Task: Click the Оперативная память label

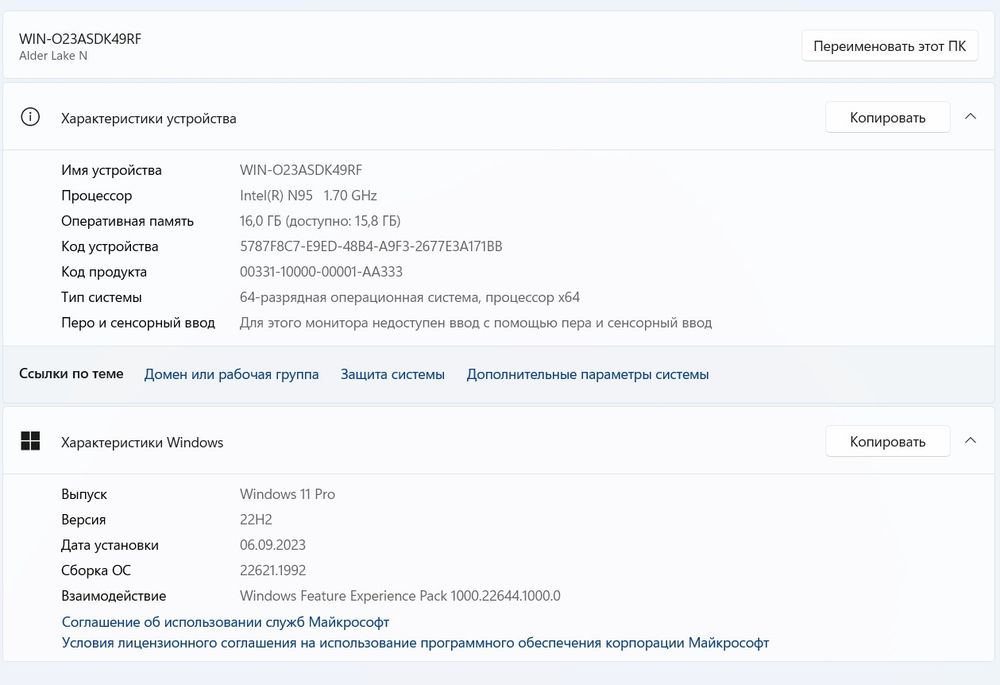Action: tap(128, 221)
